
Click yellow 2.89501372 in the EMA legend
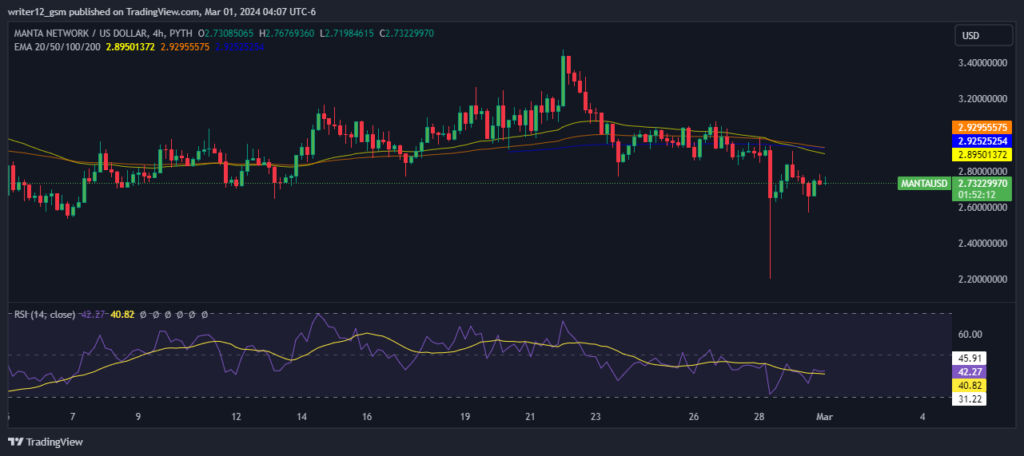pos(129,47)
